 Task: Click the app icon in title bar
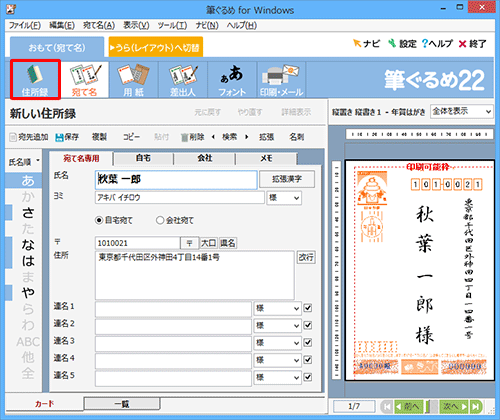[x=11, y=9]
